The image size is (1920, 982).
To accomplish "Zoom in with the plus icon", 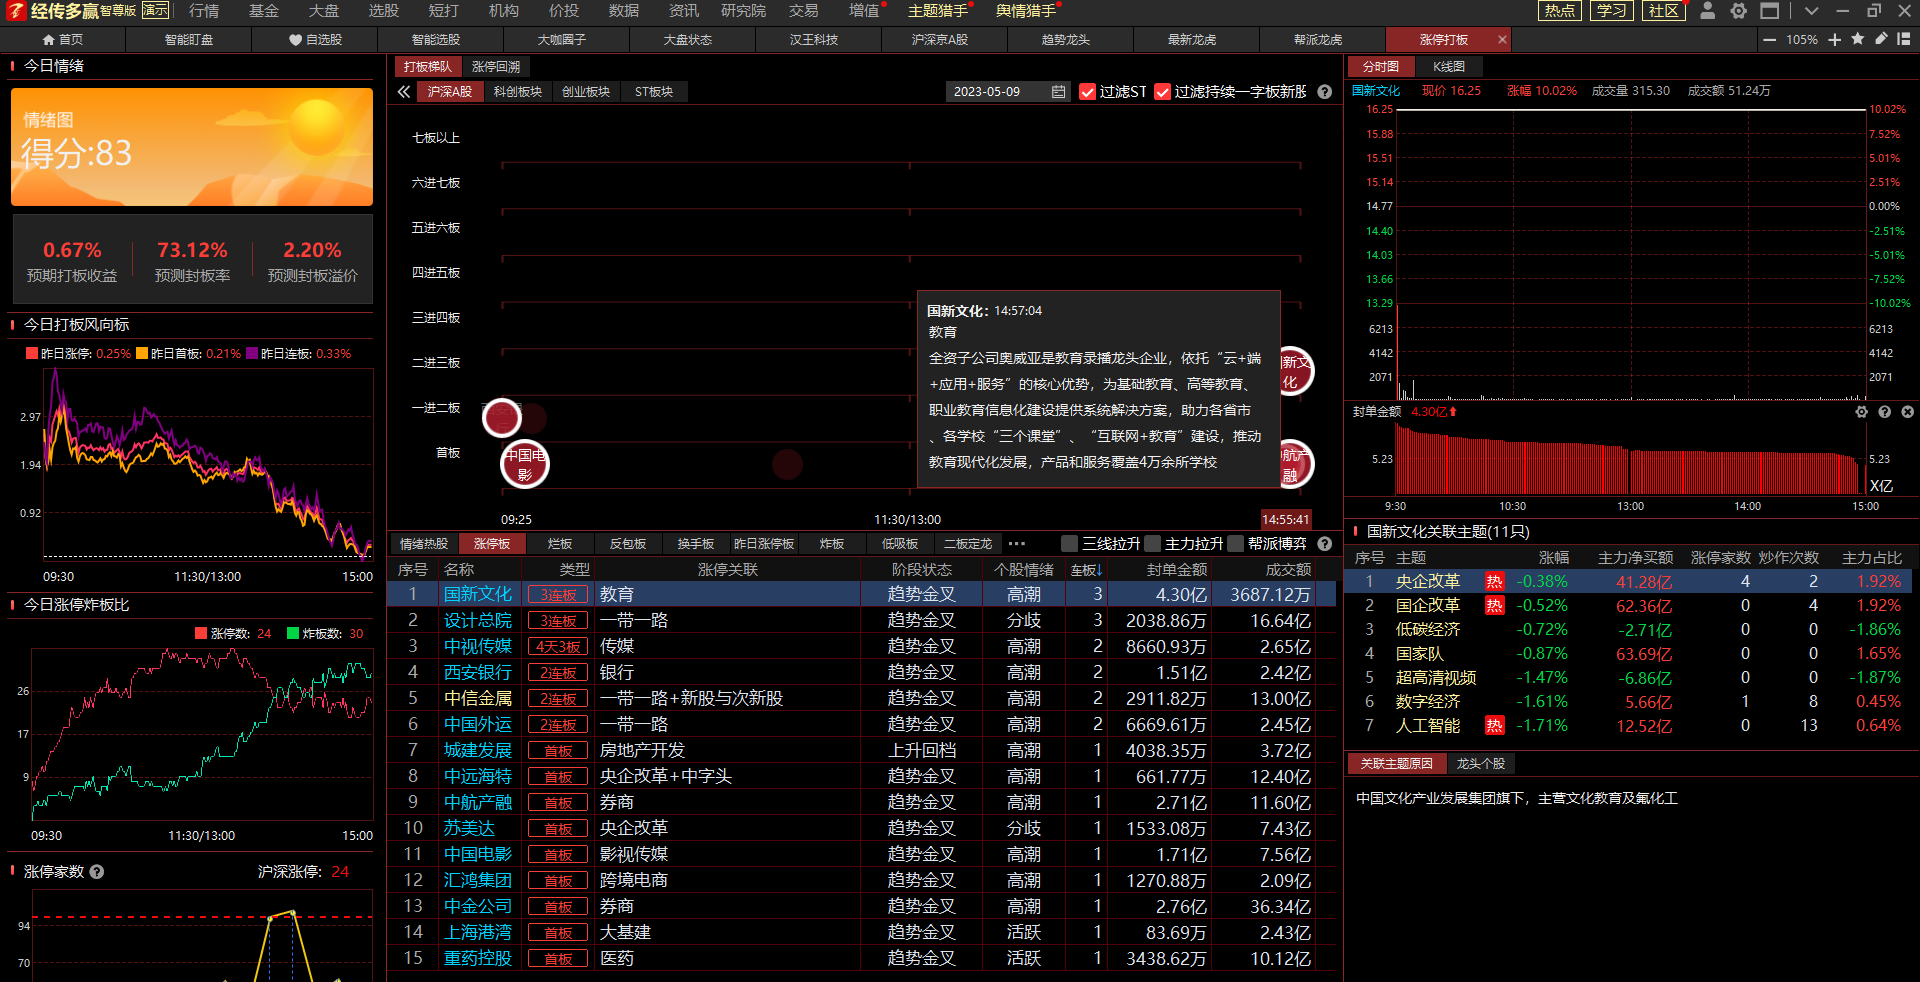I will coord(1835,40).
